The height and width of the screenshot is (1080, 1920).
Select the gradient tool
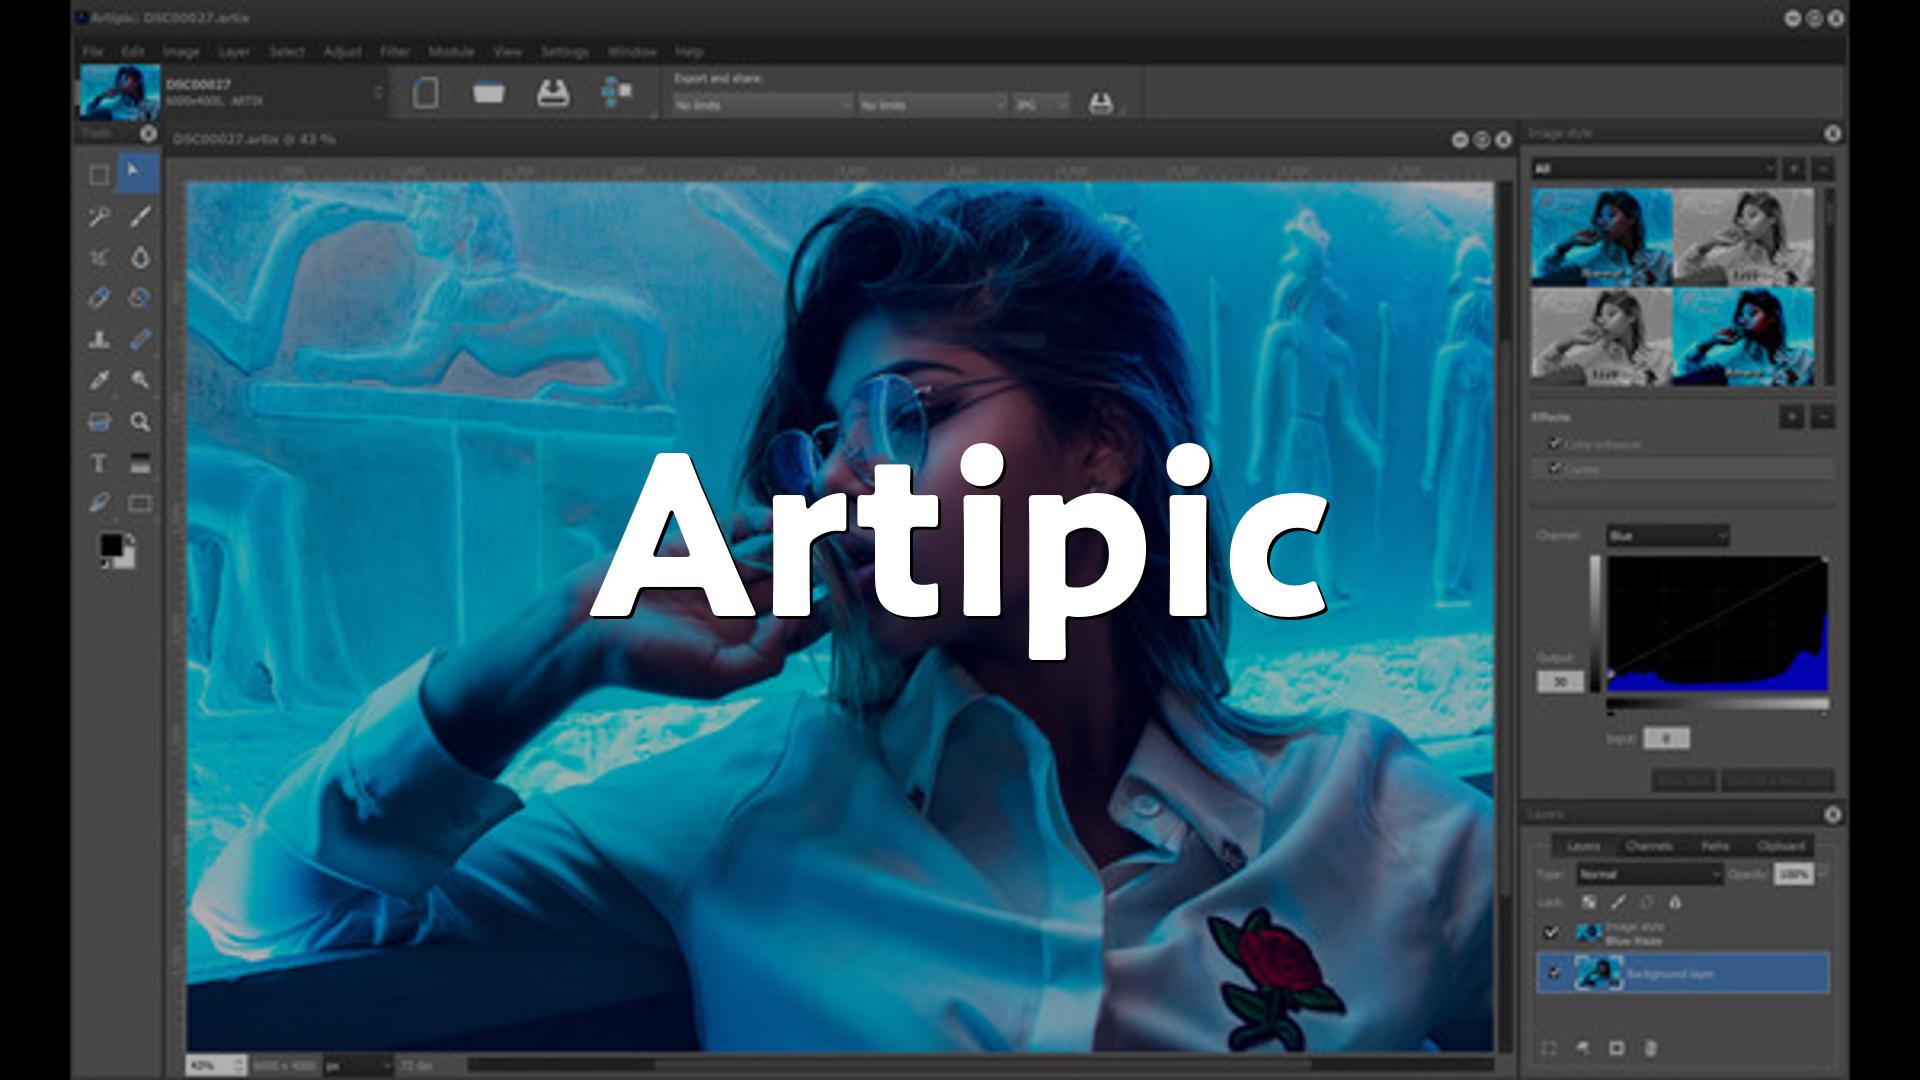click(140, 463)
